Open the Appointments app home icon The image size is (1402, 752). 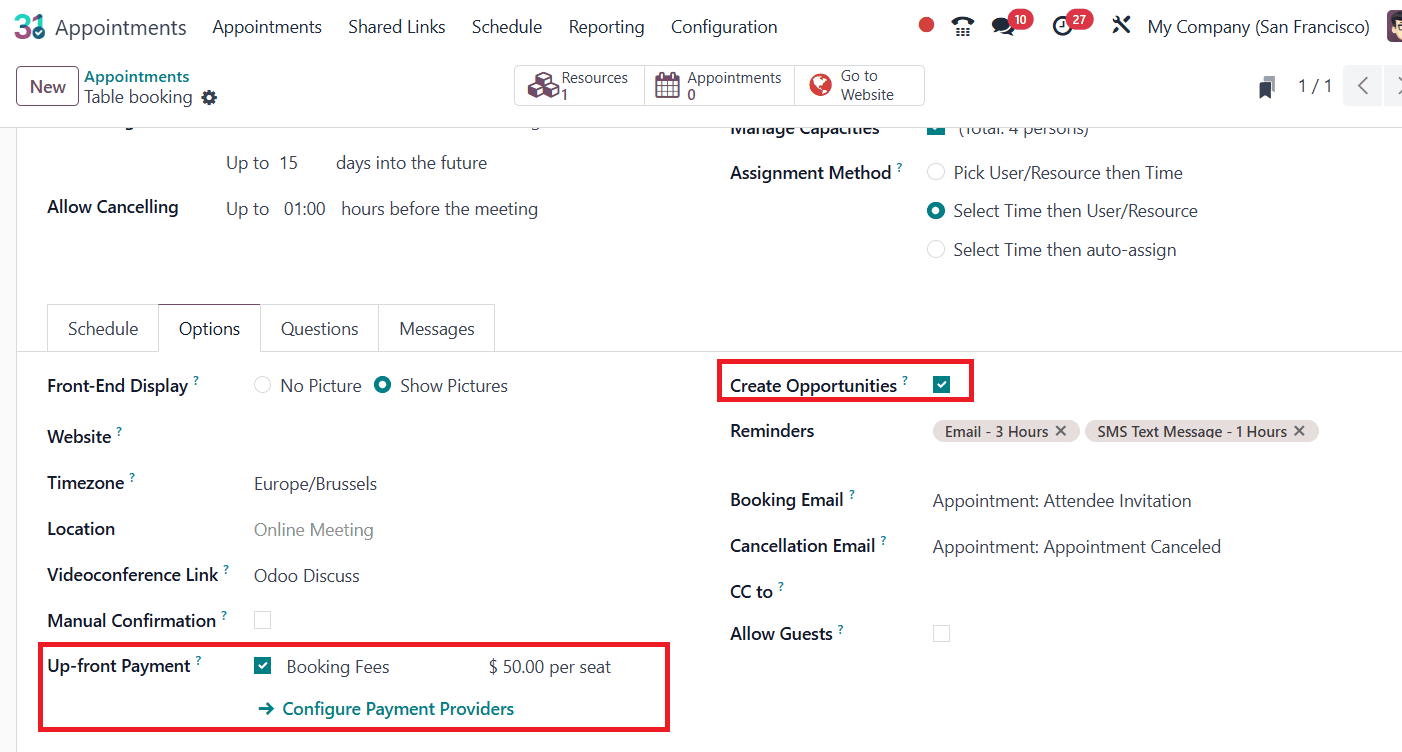29,27
